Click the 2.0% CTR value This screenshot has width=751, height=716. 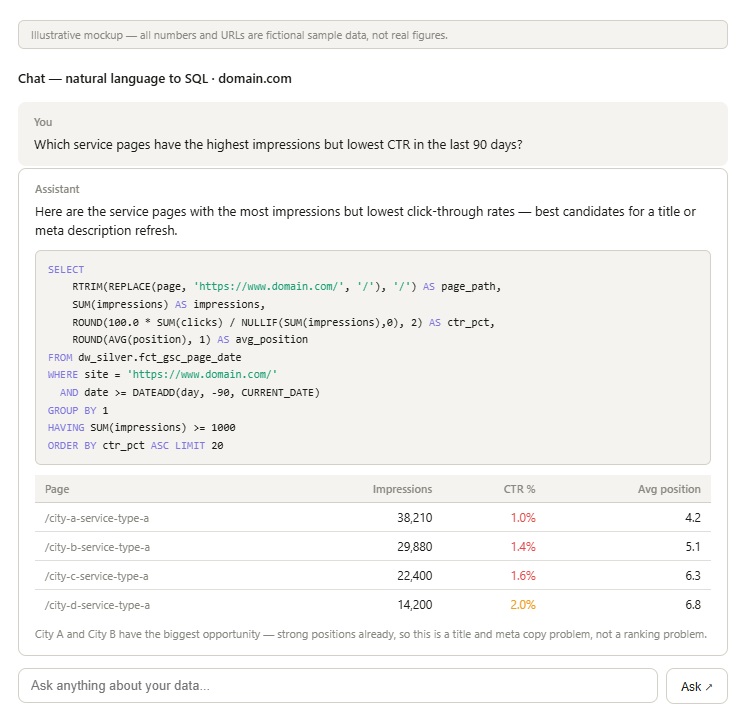tap(523, 605)
